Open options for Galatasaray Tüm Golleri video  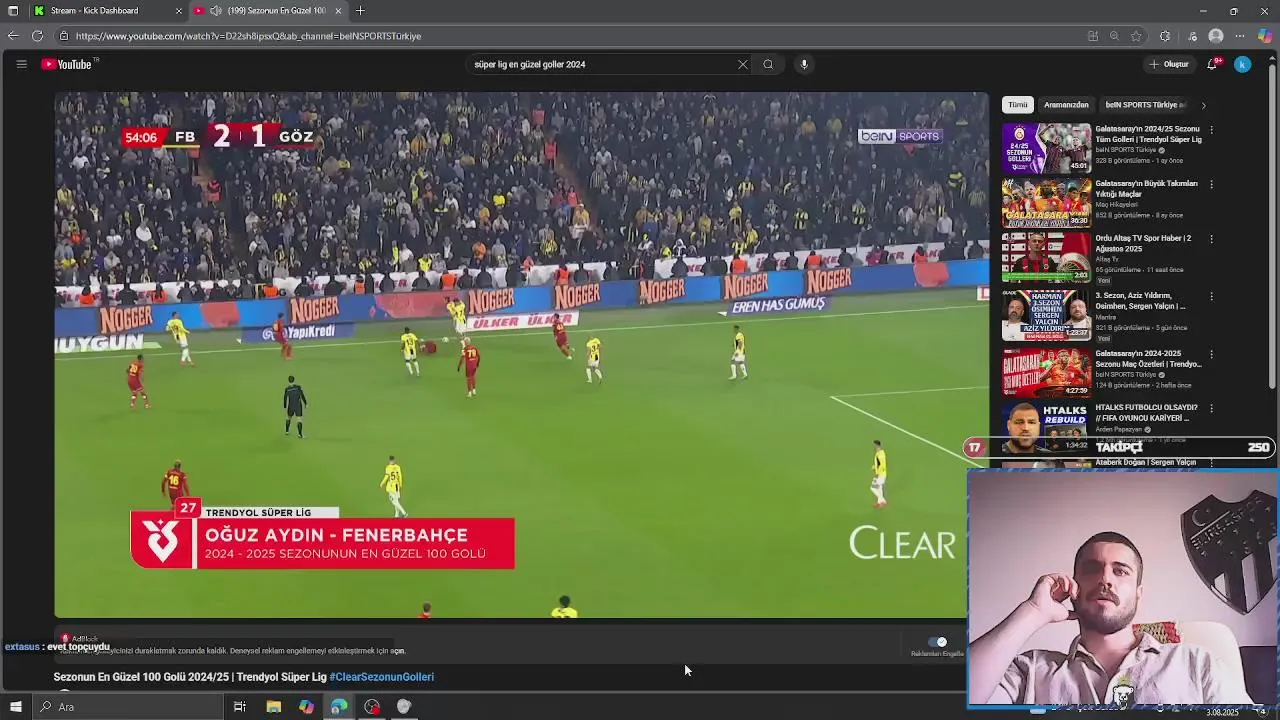pyautogui.click(x=1211, y=130)
